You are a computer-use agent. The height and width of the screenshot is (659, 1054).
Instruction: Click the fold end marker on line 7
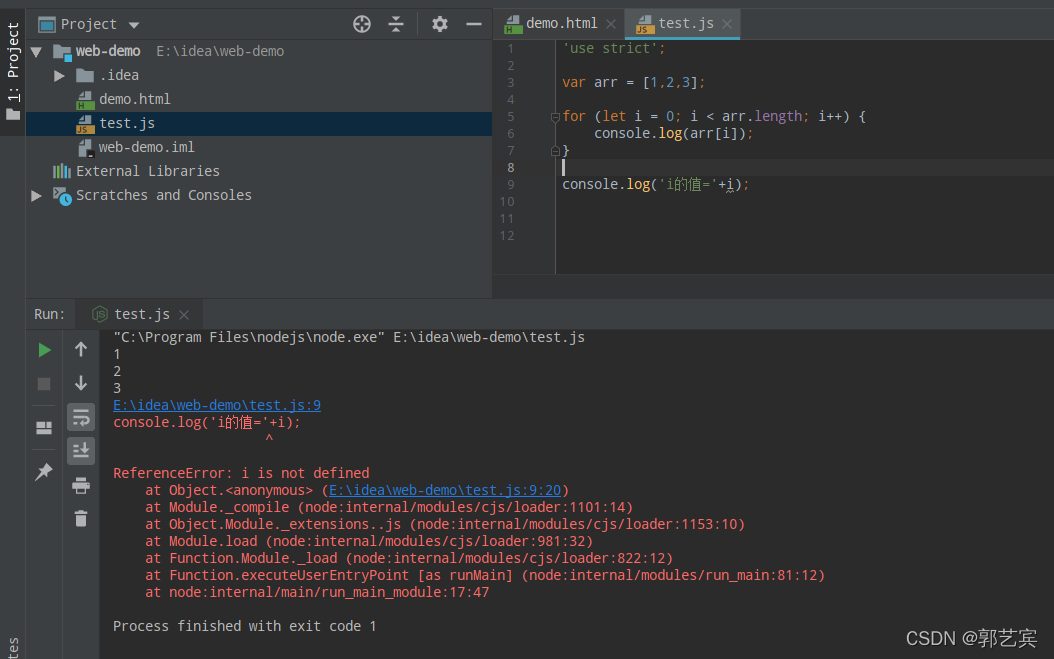(x=555, y=151)
